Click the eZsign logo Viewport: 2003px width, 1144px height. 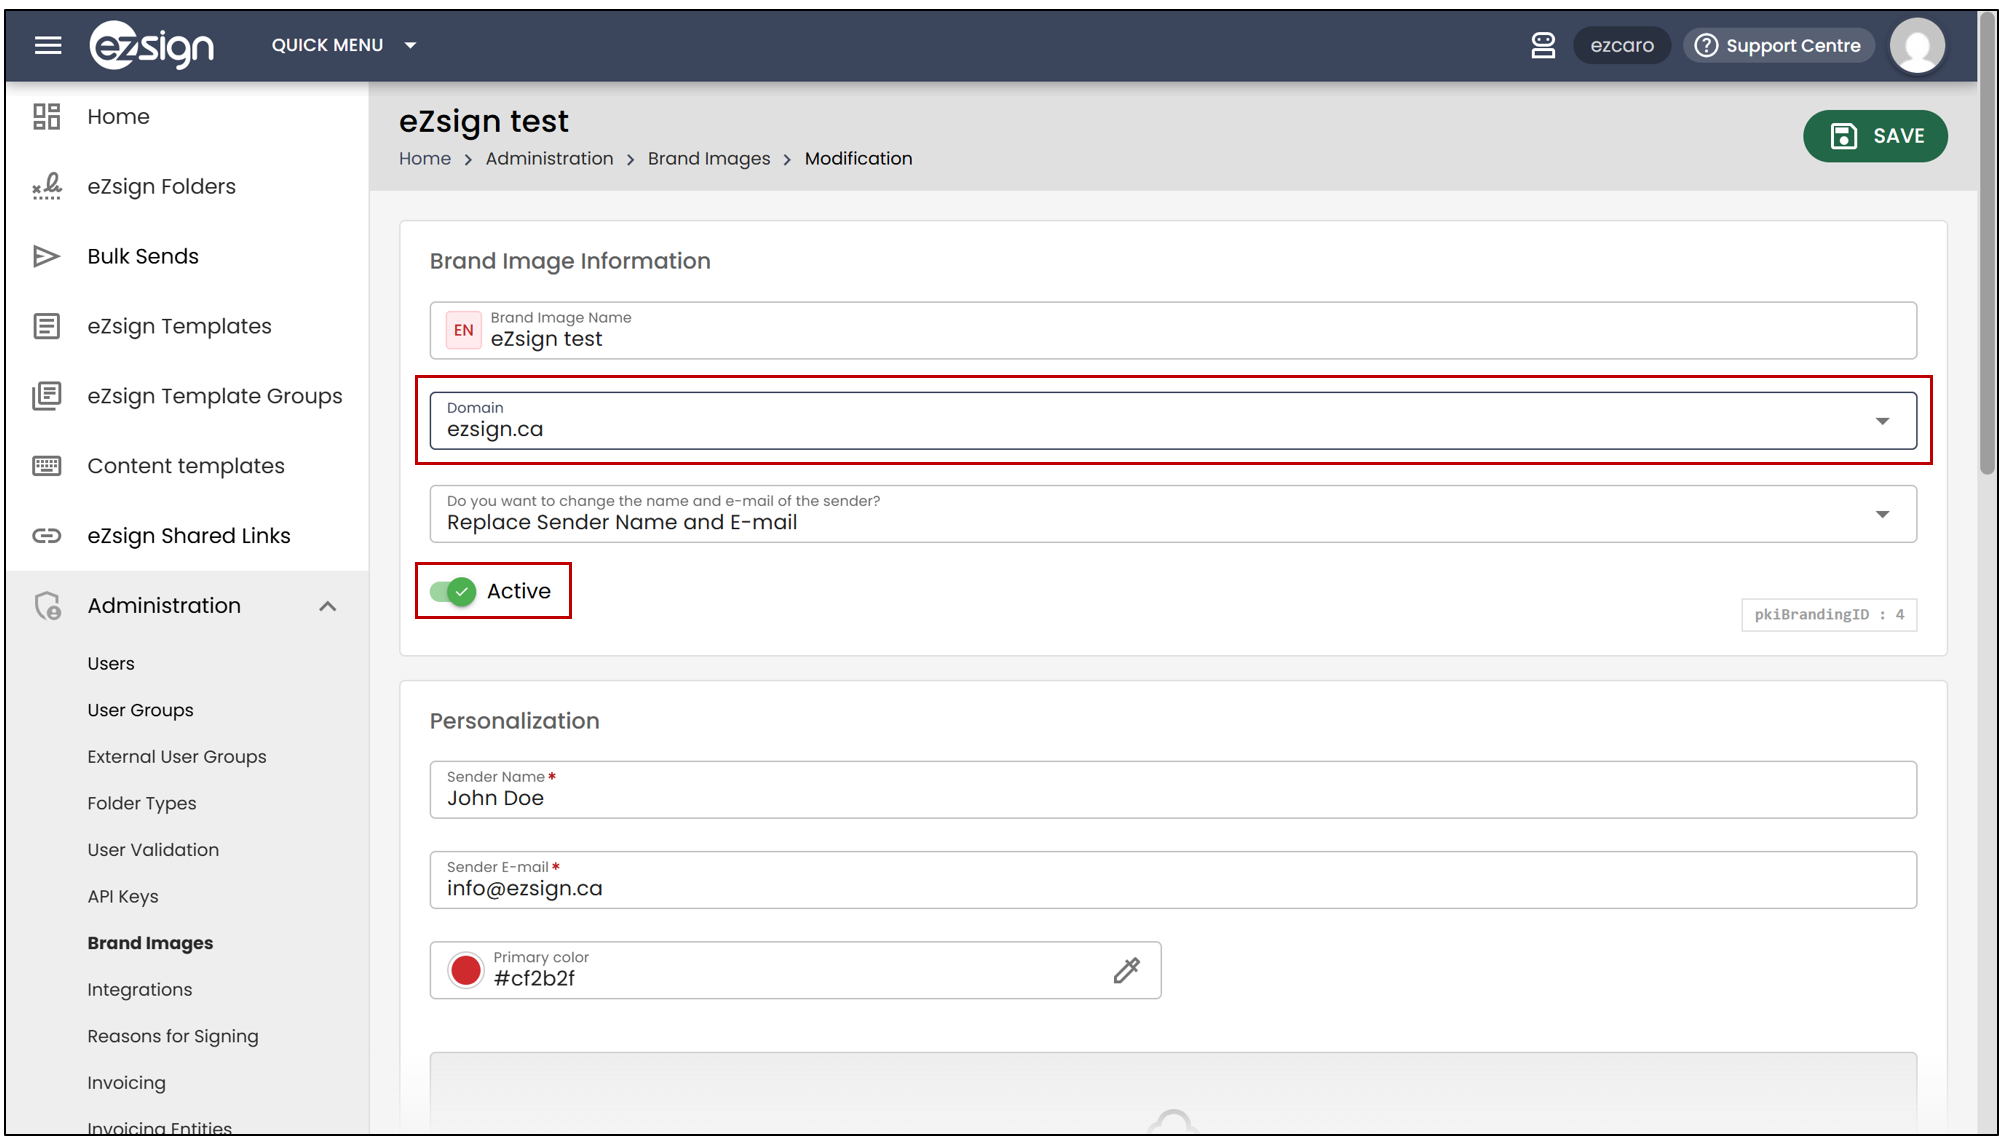[151, 45]
